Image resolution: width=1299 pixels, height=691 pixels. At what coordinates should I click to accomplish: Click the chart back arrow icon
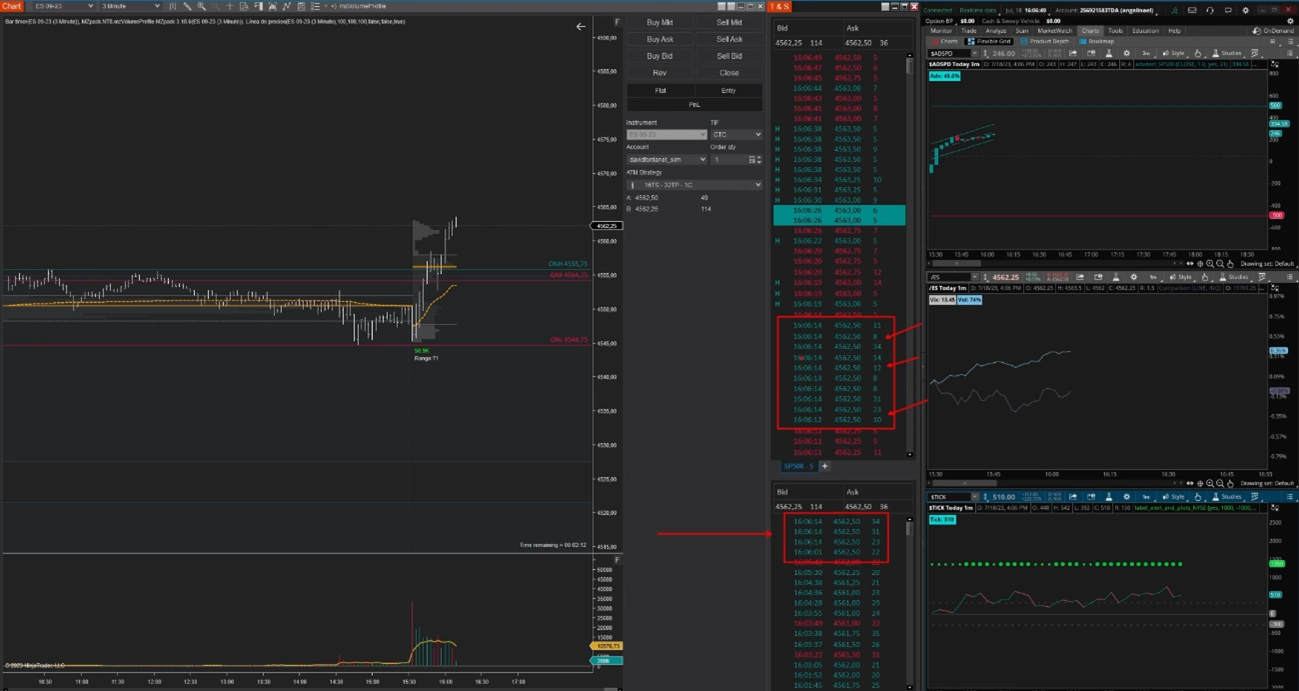(581, 27)
